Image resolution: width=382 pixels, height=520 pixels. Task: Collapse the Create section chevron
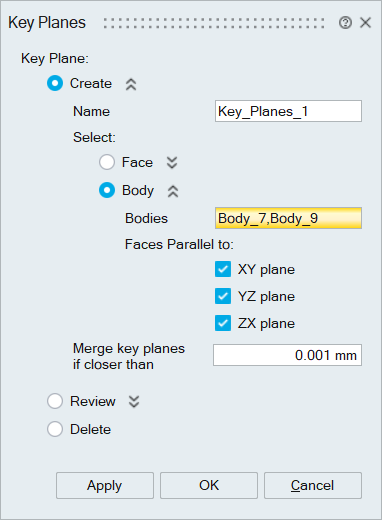click(x=131, y=84)
